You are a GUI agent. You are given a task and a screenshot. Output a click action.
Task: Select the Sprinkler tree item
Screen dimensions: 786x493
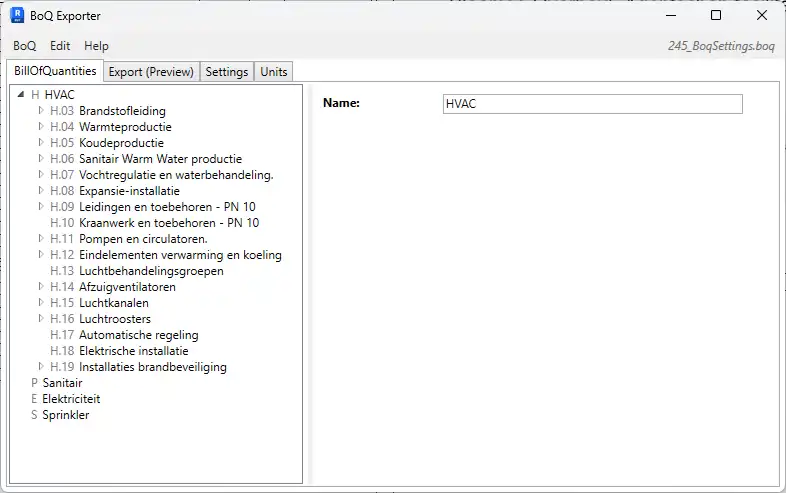pyautogui.click(x=65, y=415)
